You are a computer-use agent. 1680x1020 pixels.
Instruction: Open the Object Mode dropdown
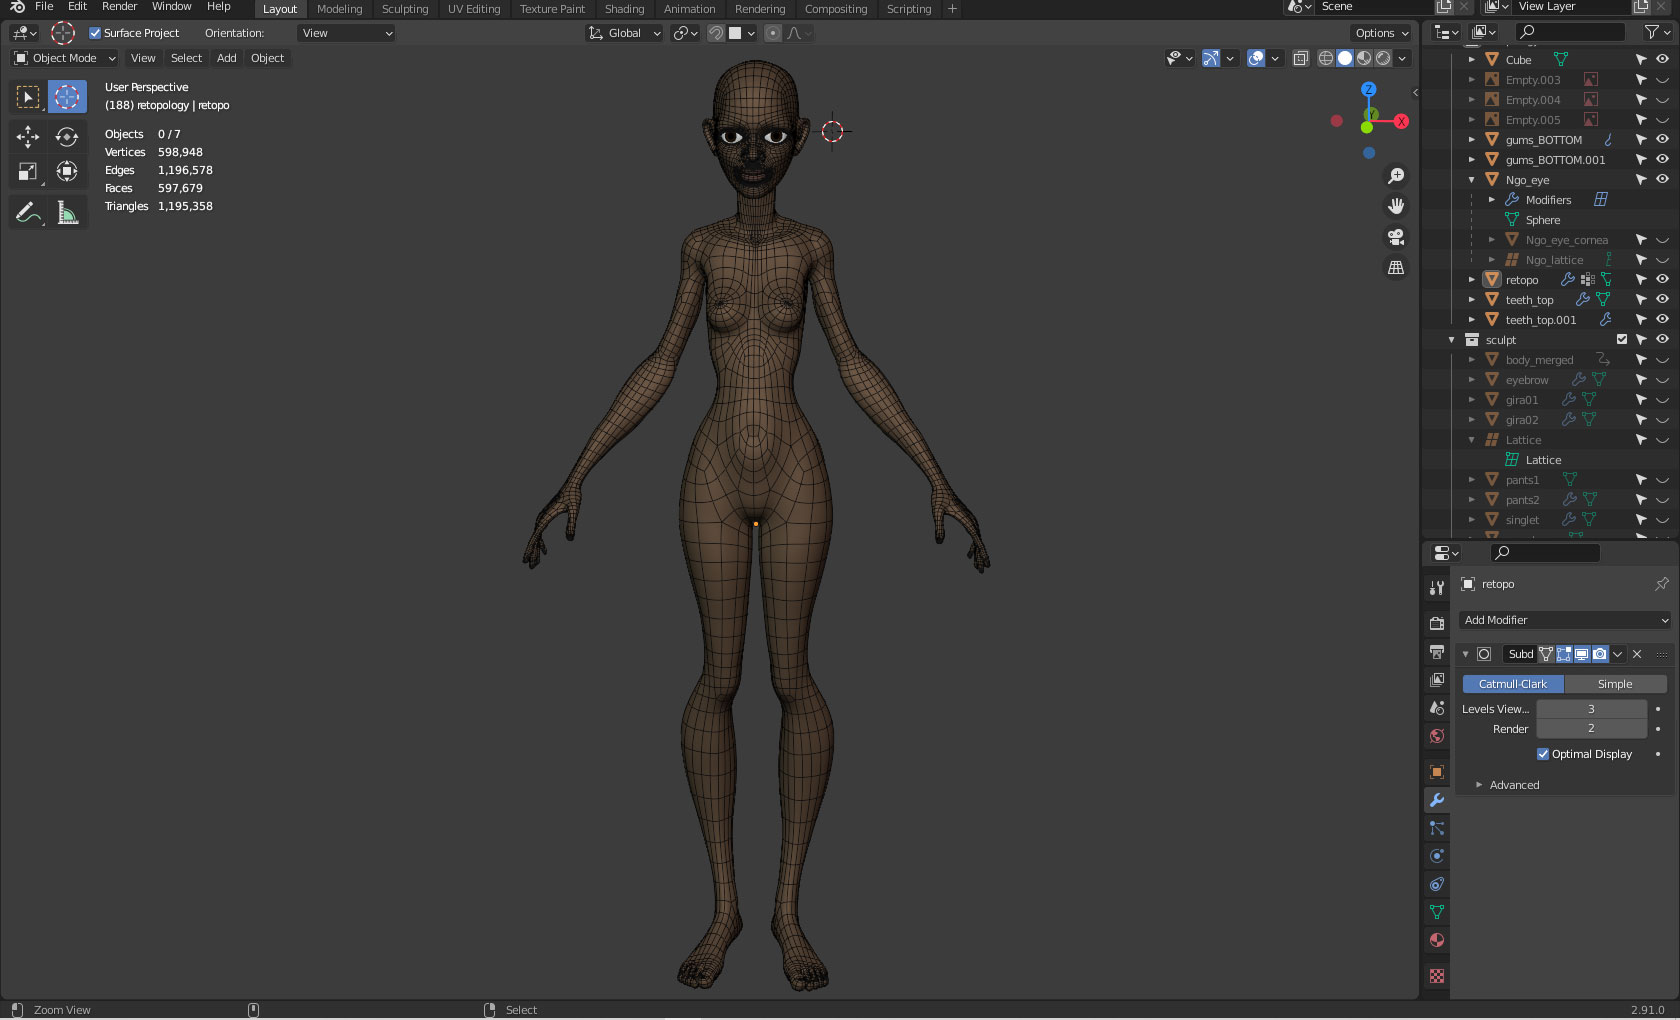(65, 58)
